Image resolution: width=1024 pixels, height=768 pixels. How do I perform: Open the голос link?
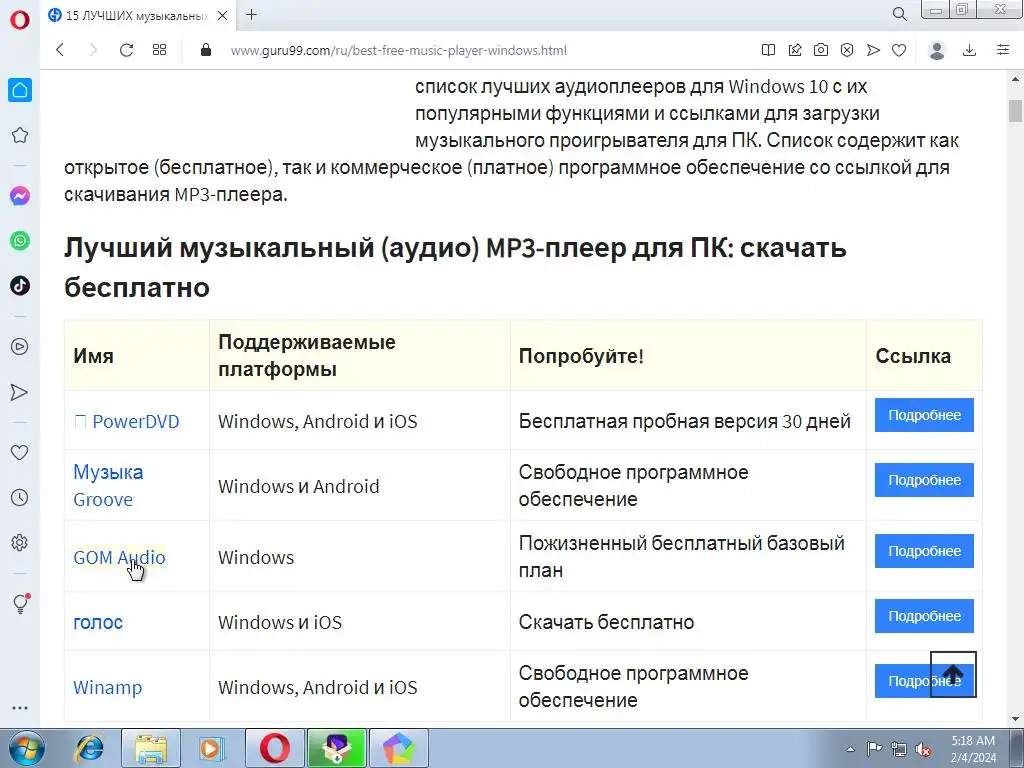pos(98,622)
